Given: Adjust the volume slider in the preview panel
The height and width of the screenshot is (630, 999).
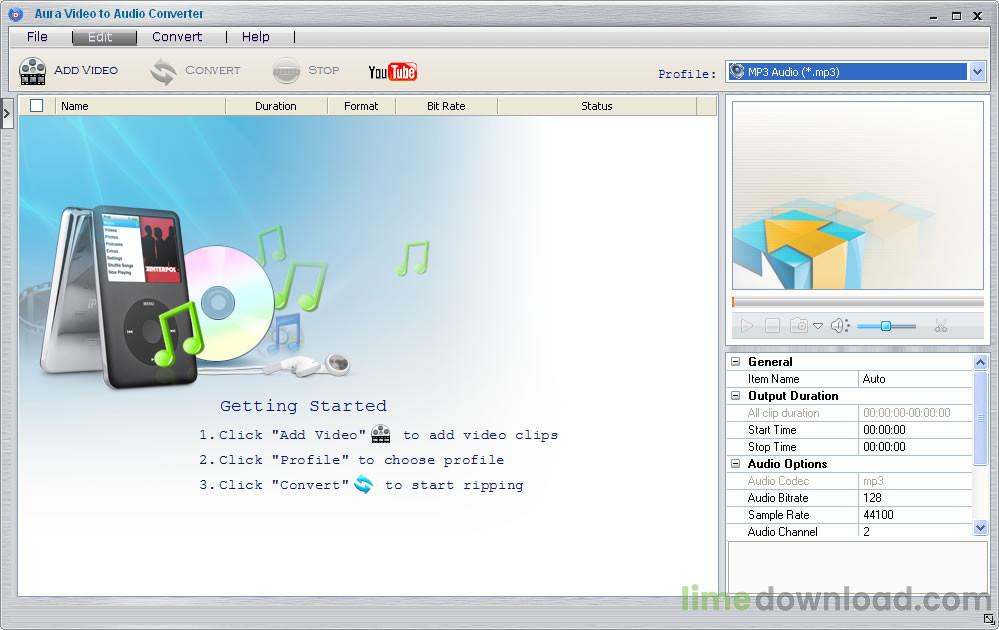Looking at the screenshot, I should coord(885,325).
